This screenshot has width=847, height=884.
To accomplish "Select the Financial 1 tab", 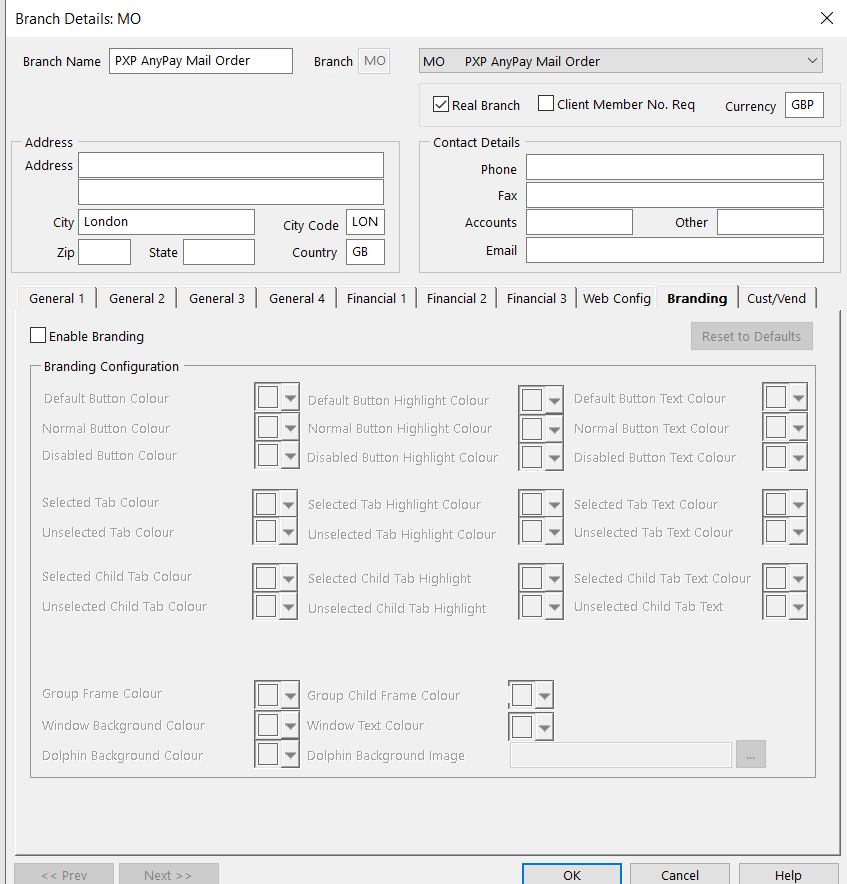I will click(x=376, y=298).
